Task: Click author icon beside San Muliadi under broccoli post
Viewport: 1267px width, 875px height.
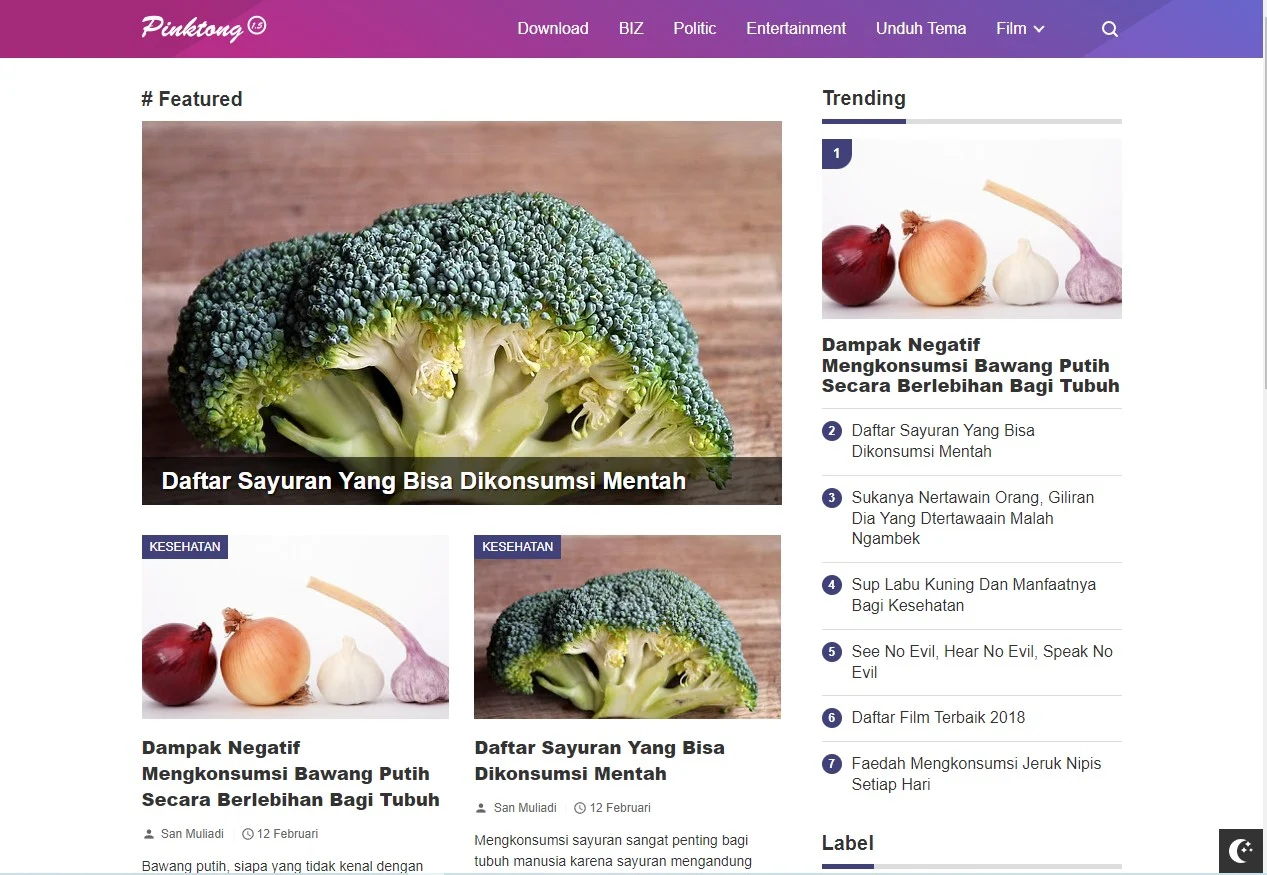Action: click(x=481, y=808)
